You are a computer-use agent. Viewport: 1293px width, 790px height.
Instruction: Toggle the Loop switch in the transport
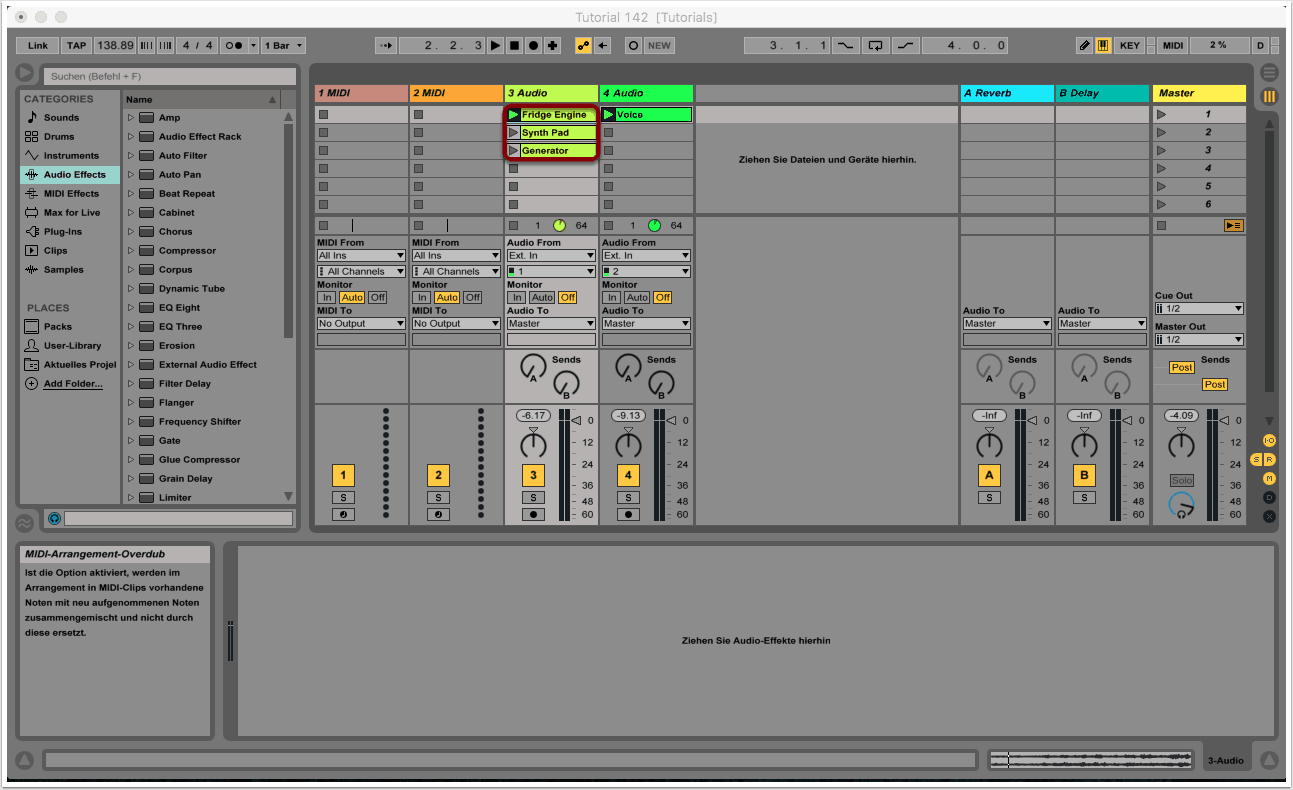point(876,45)
